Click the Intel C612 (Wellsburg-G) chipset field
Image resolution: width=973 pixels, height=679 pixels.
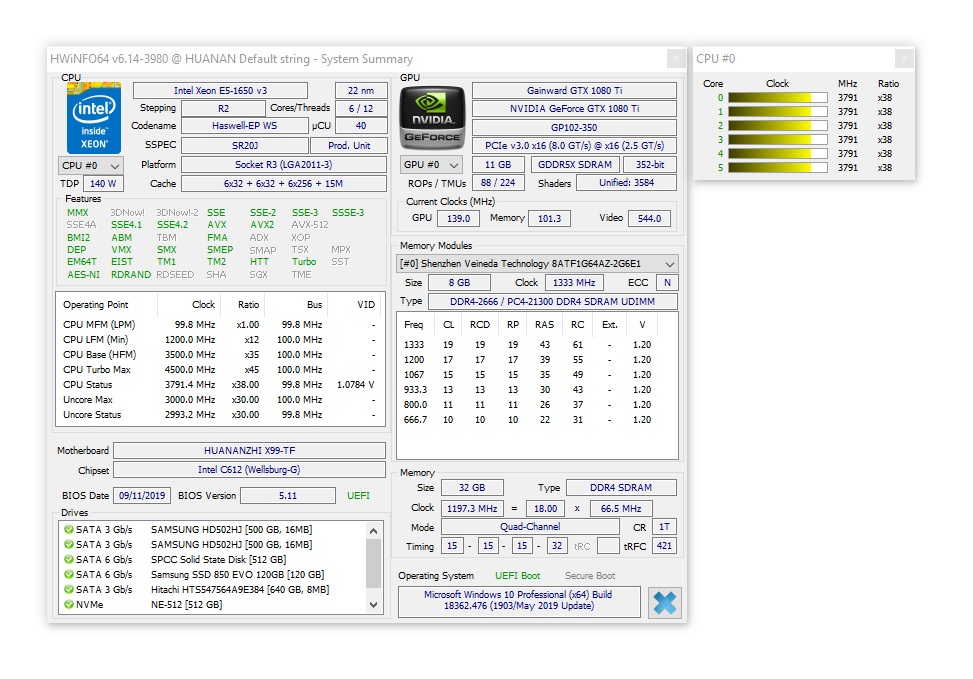coord(249,470)
